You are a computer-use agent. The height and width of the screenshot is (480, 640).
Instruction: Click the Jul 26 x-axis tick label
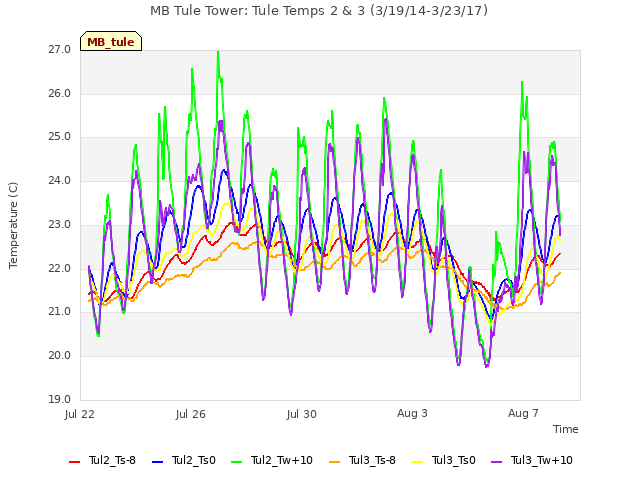(x=191, y=414)
